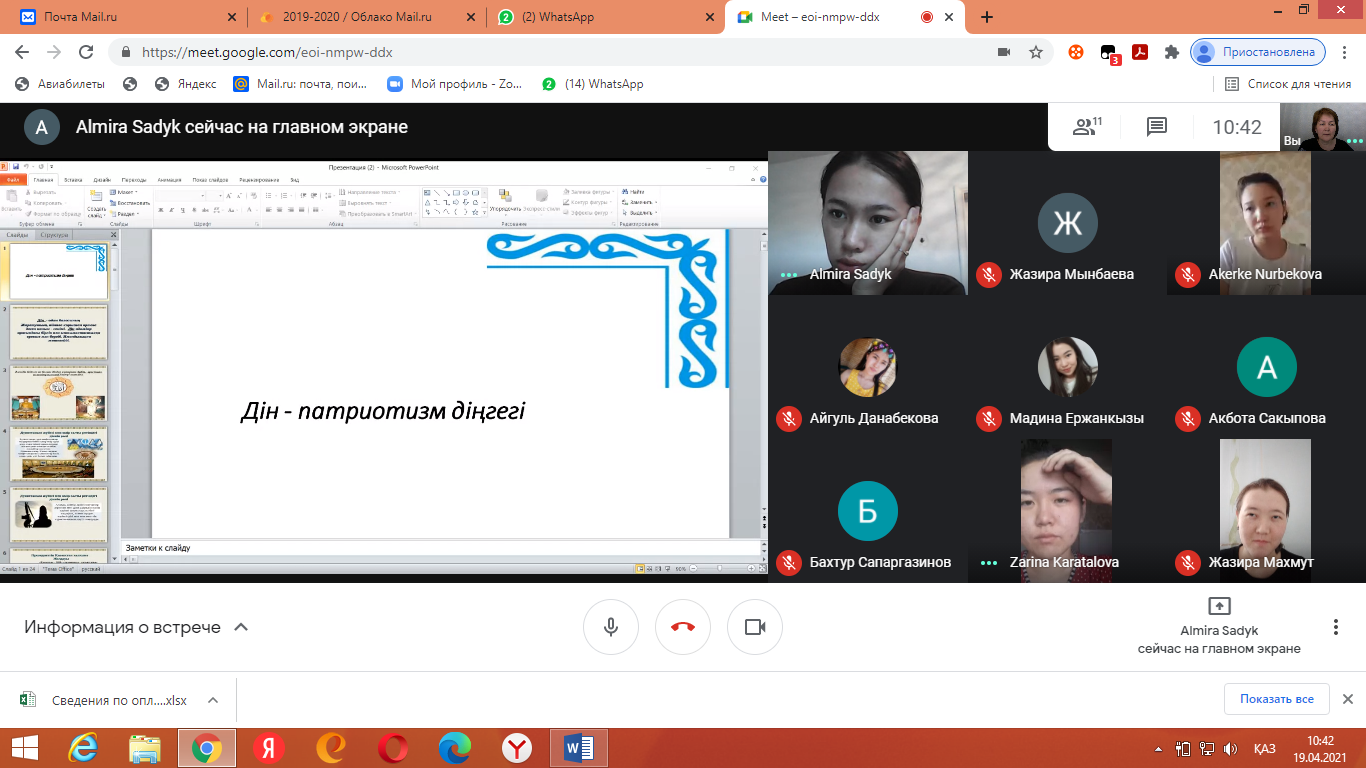This screenshot has width=1366, height=768.
Task: Click camera permission icon in address bar
Action: point(1003,52)
